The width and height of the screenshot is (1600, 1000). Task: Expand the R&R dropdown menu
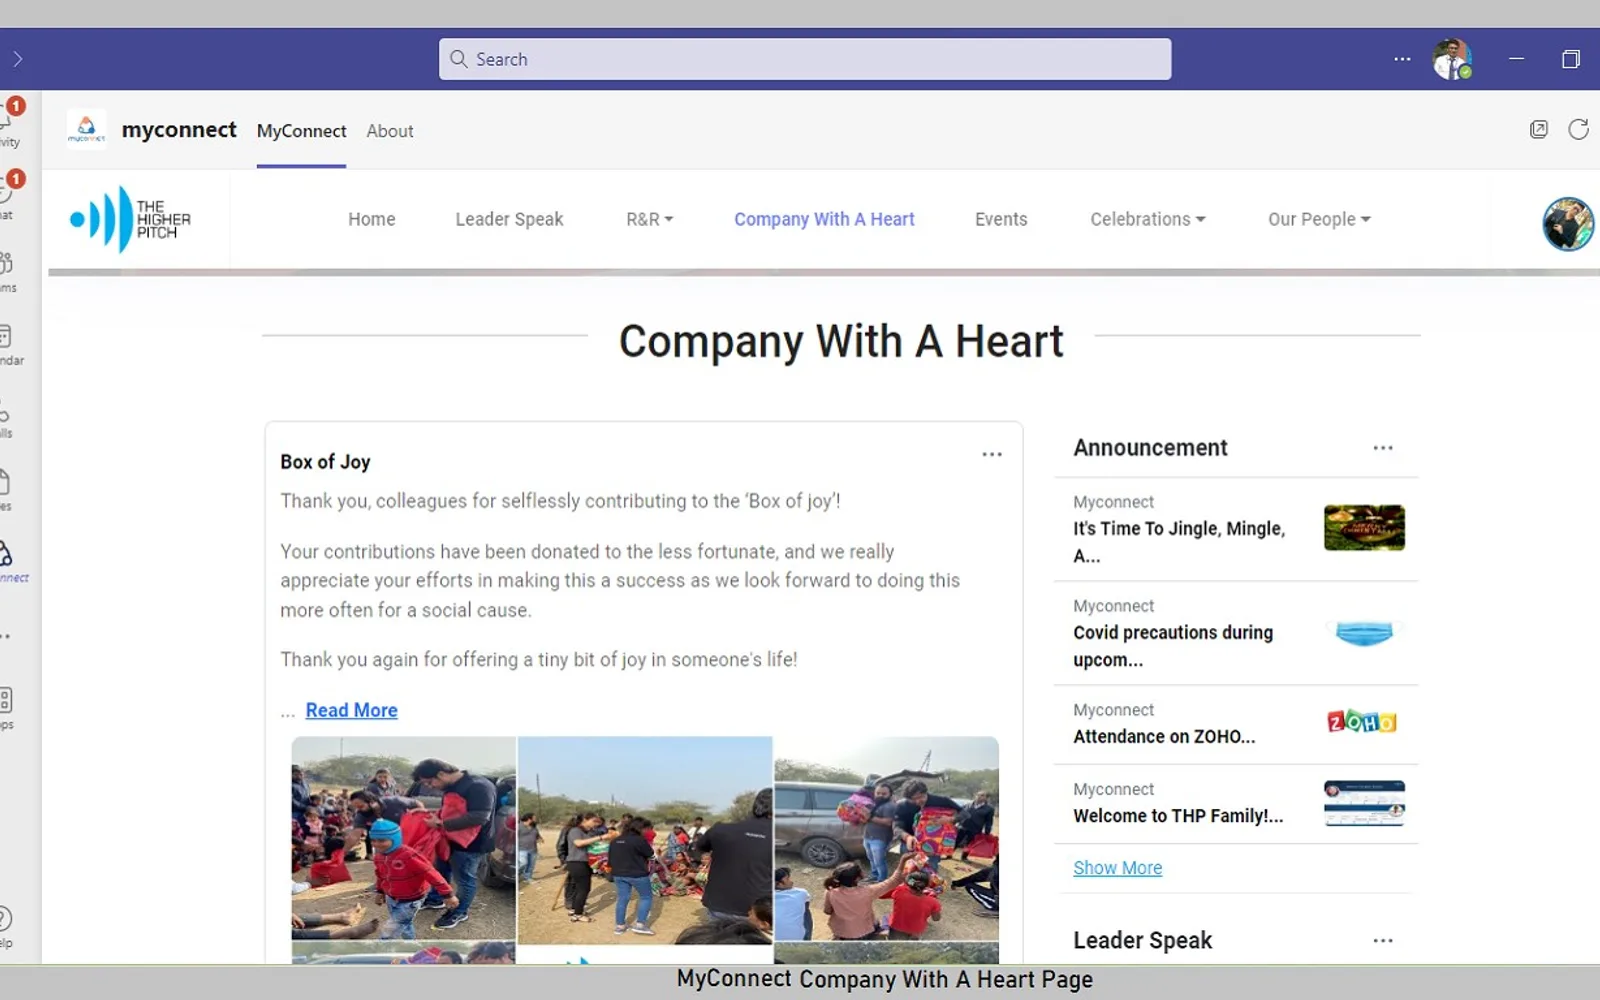point(649,219)
